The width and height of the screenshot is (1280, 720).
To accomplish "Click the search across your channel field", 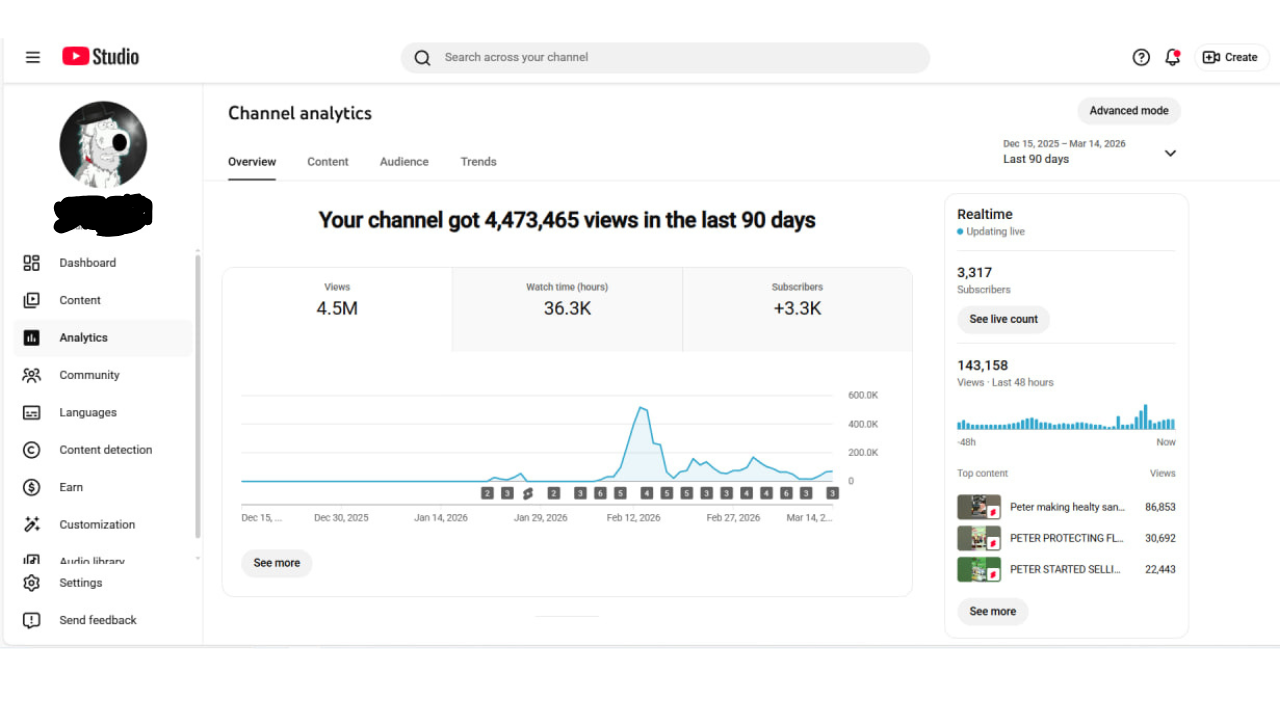I will 665,57.
